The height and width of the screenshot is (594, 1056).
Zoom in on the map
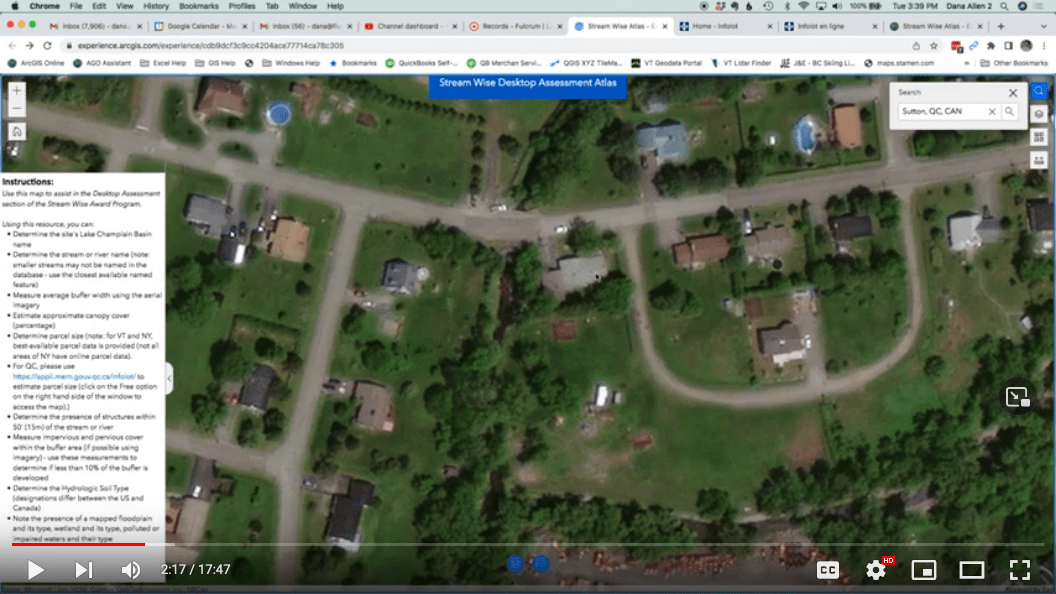click(17, 90)
